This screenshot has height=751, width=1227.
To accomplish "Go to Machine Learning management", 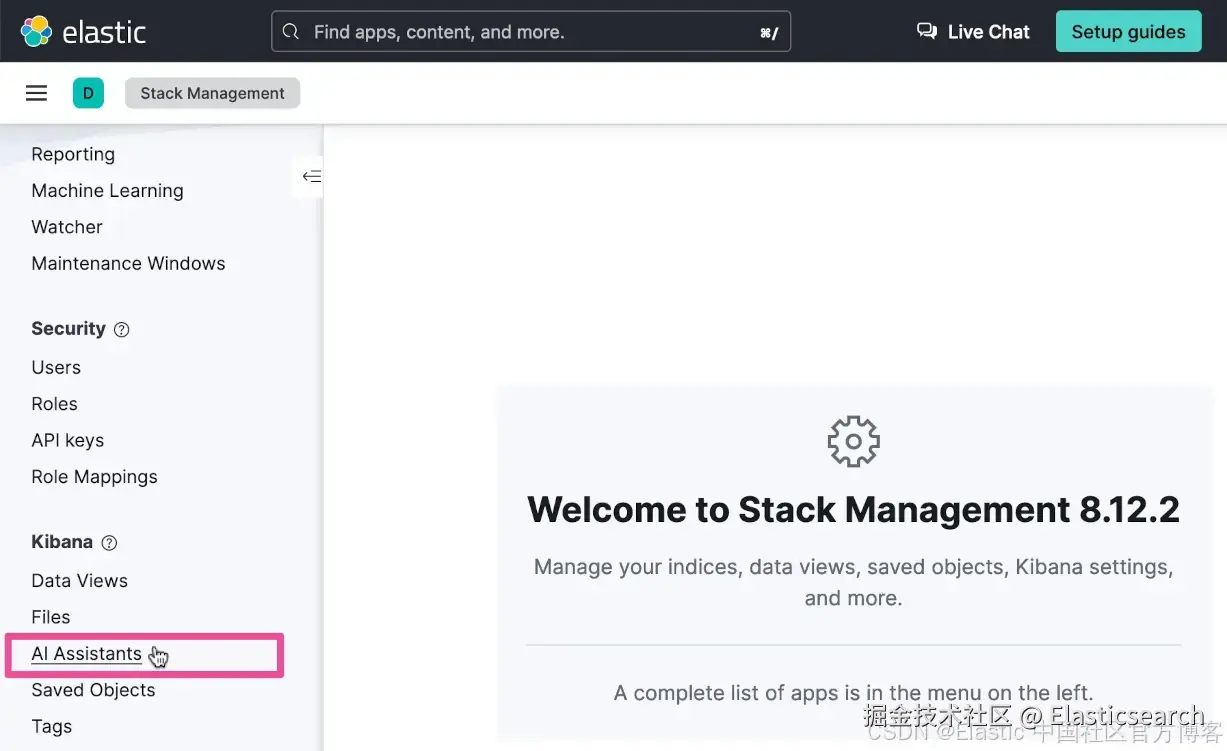I will point(107,190).
